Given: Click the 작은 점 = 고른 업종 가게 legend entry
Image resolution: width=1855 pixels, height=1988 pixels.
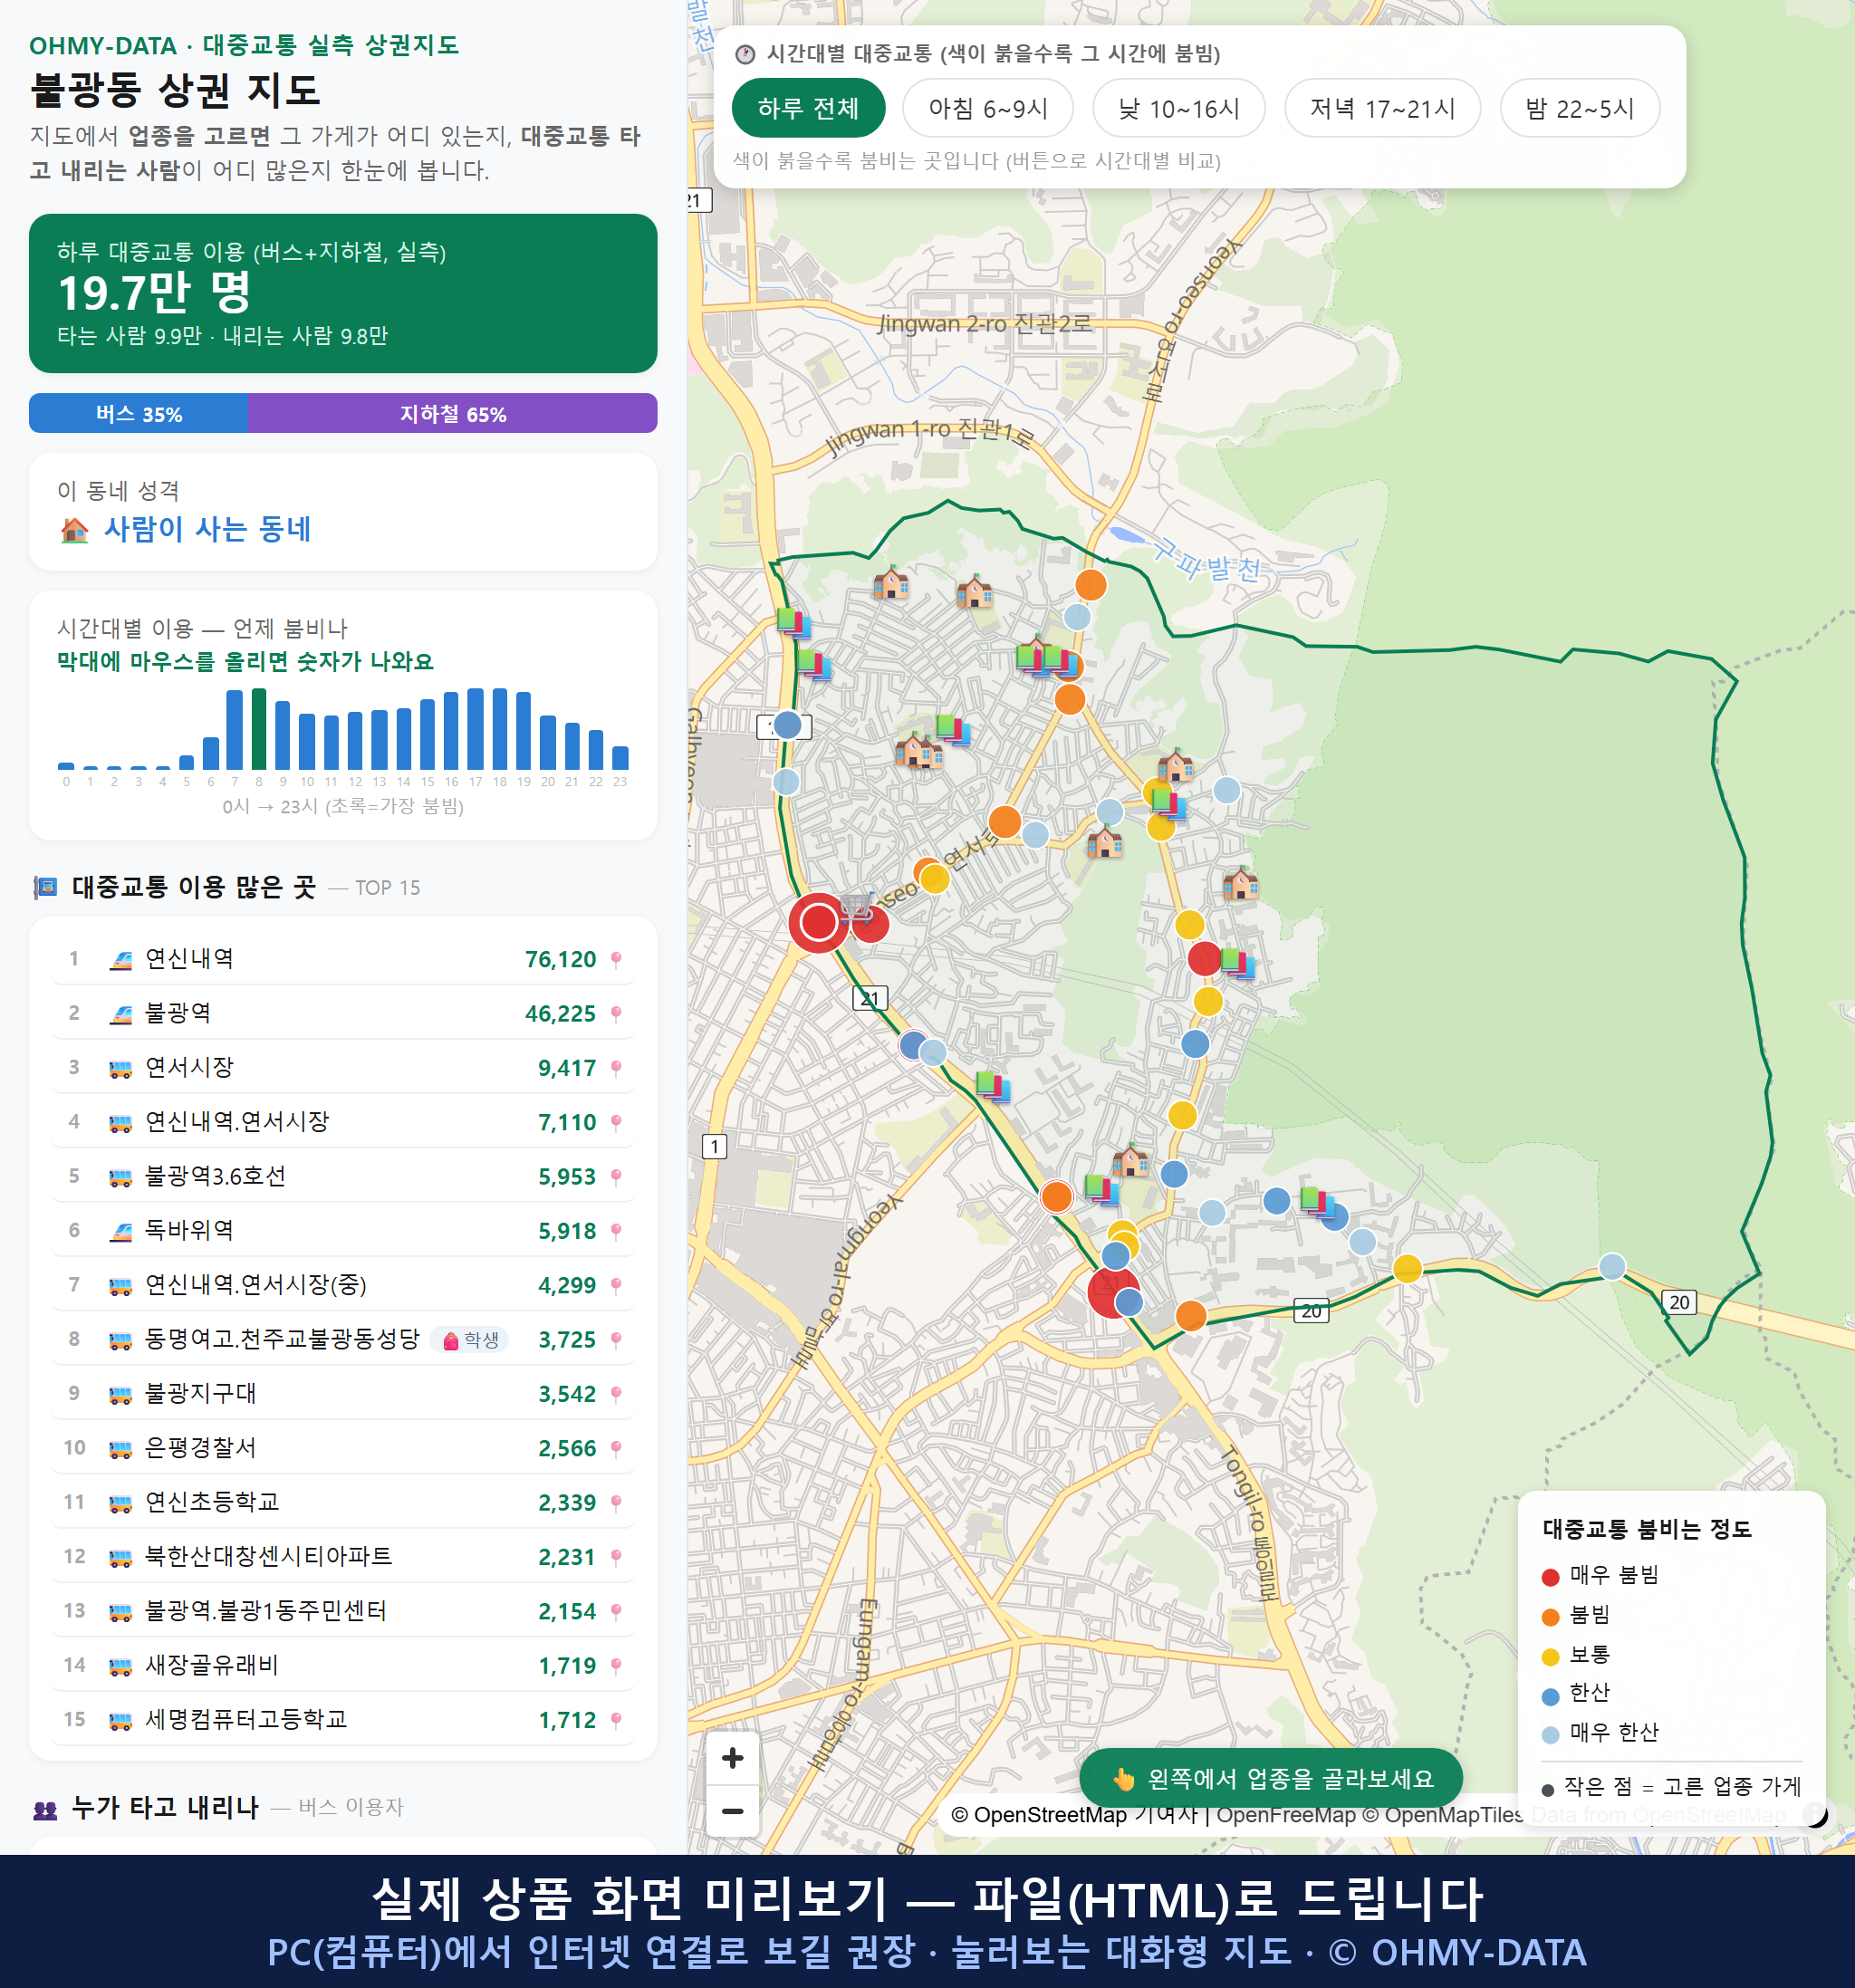Looking at the screenshot, I should pyautogui.click(x=1672, y=1787).
